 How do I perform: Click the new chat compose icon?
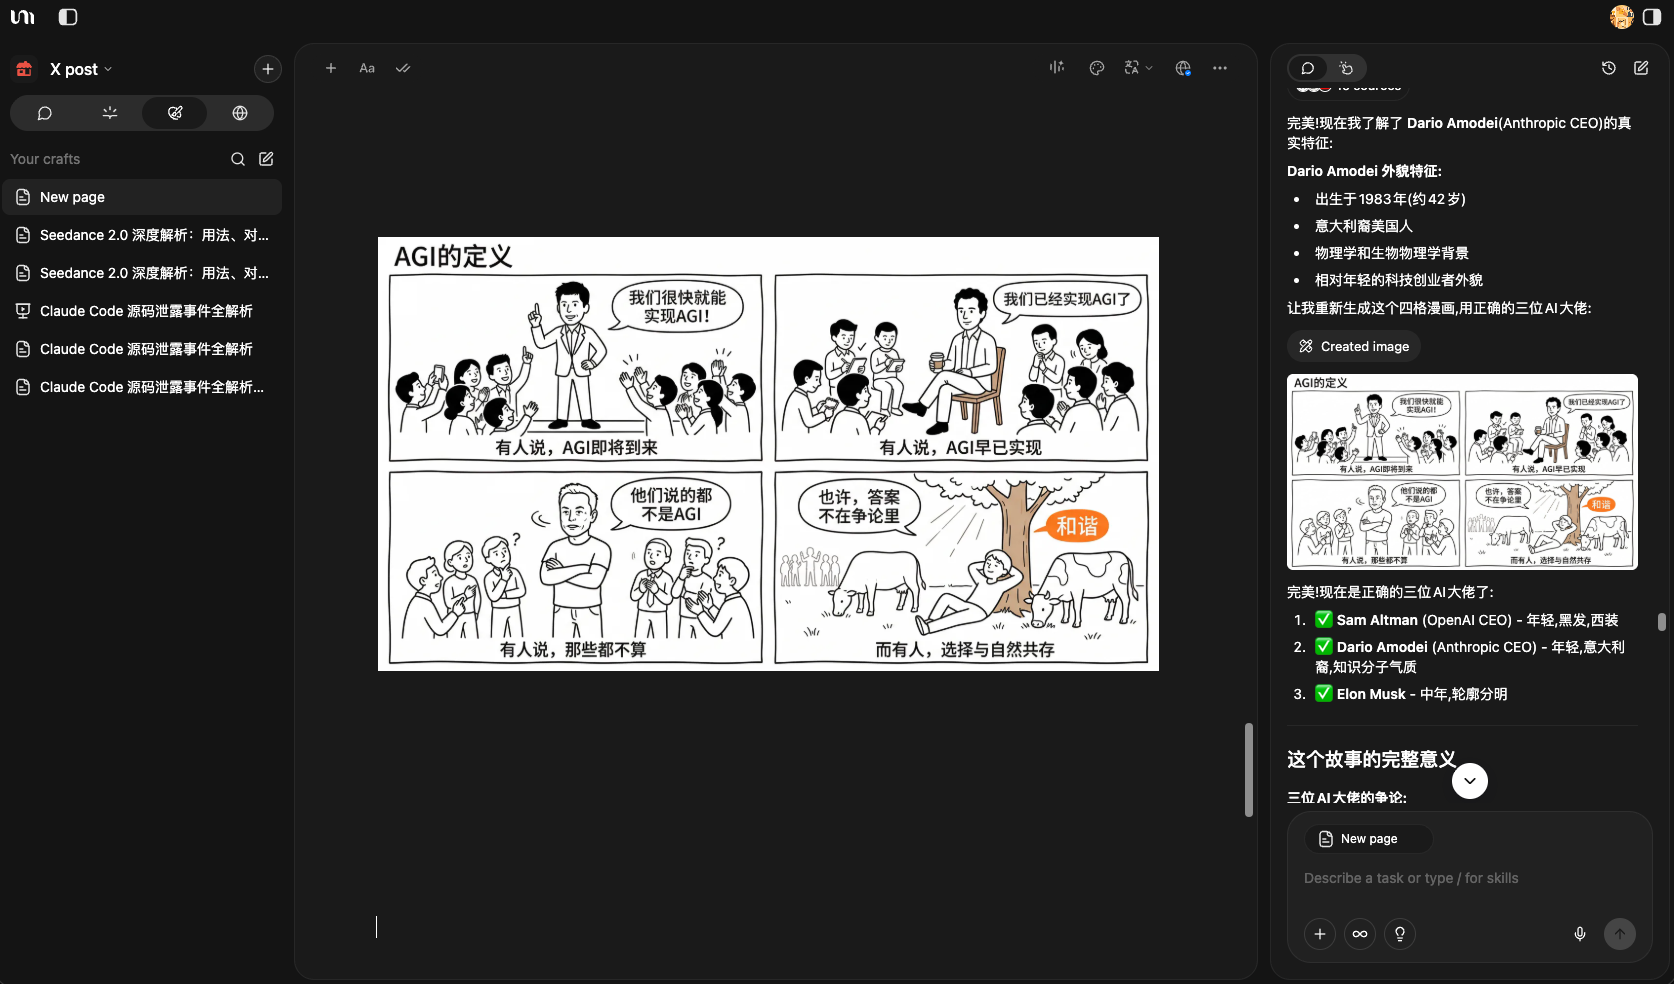[1641, 68]
